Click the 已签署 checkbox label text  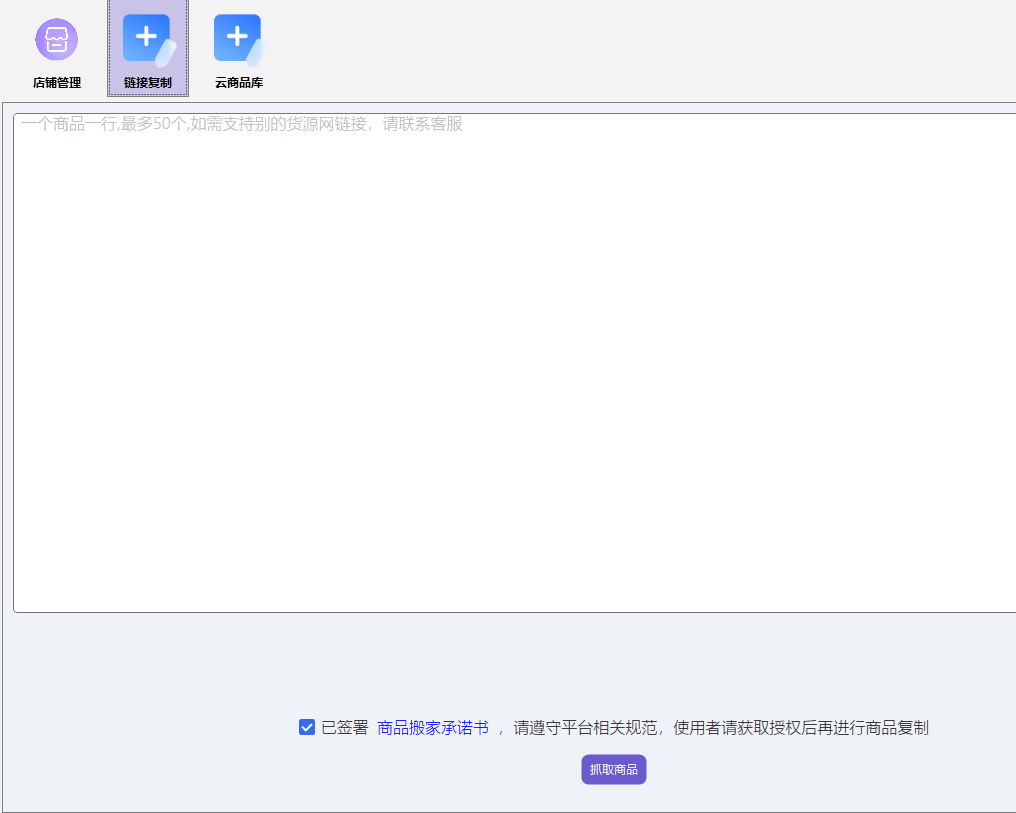coord(345,728)
